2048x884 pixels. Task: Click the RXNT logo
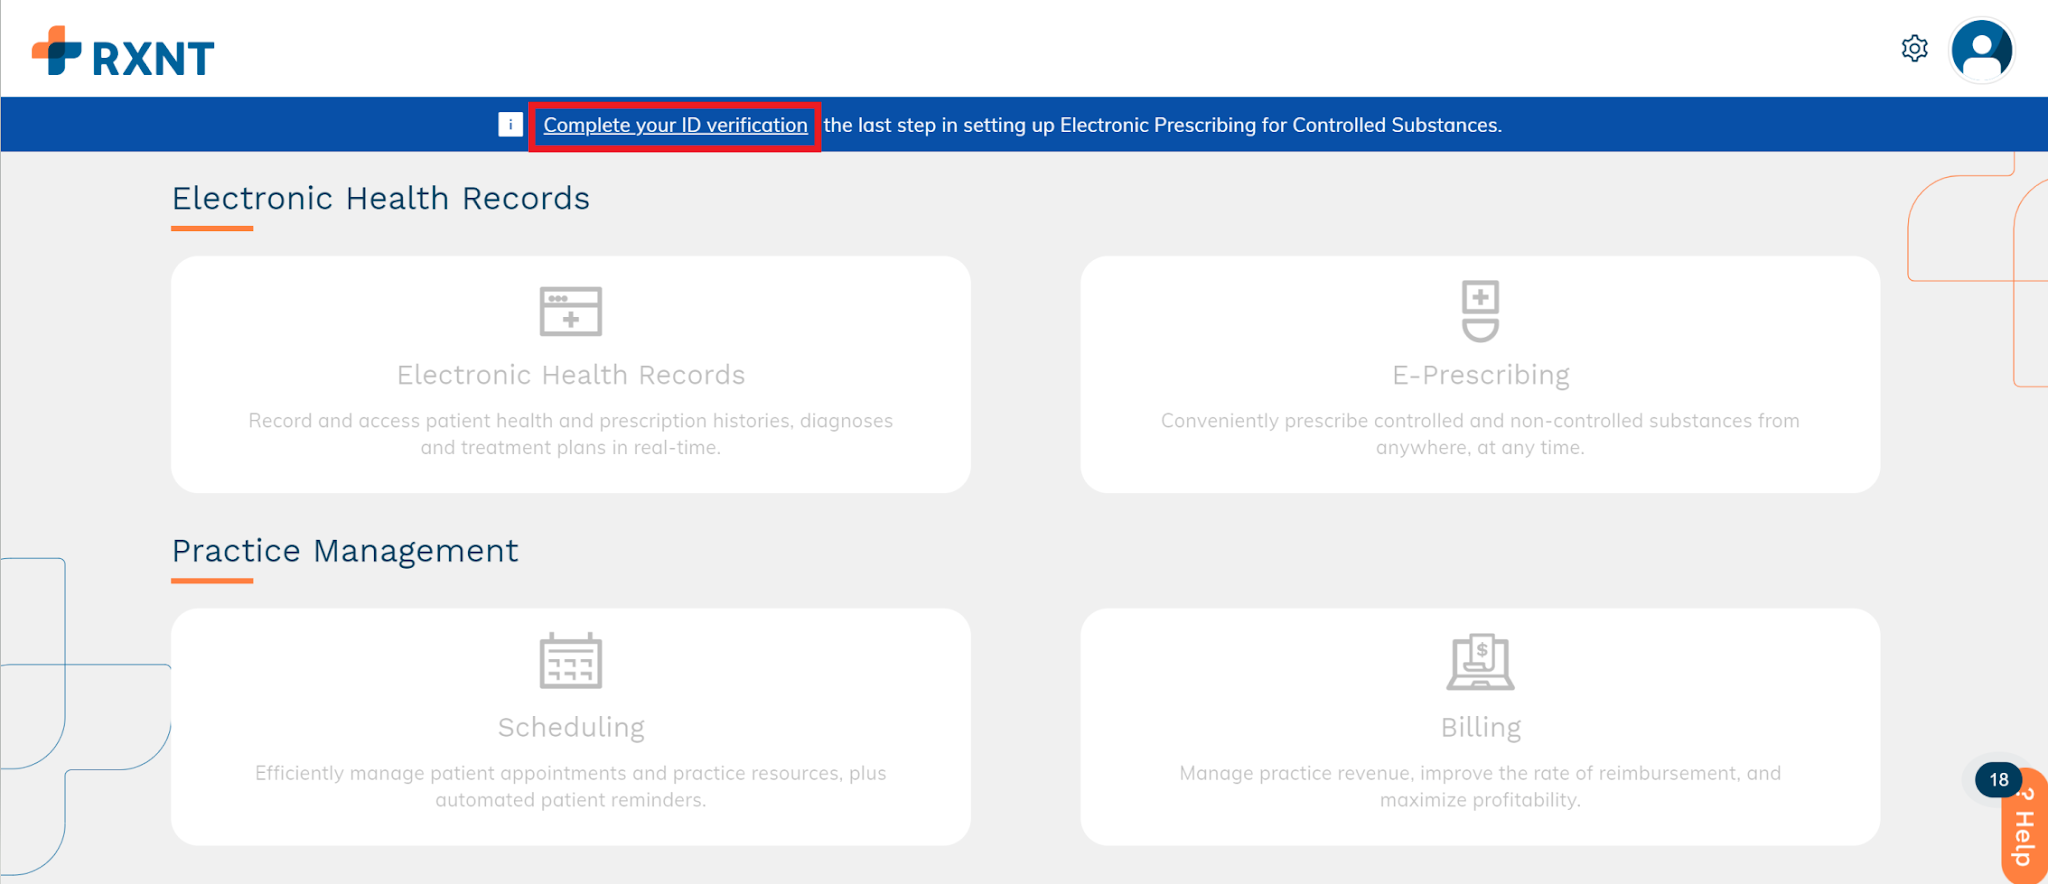click(123, 52)
